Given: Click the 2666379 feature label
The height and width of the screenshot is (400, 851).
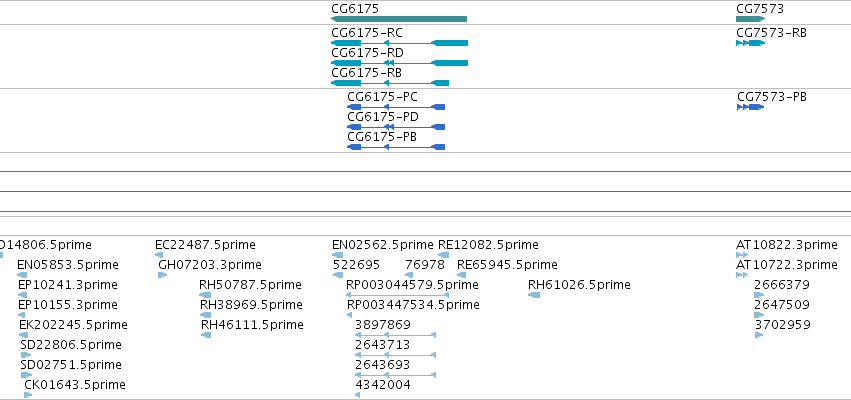Looking at the screenshot, I should [782, 285].
